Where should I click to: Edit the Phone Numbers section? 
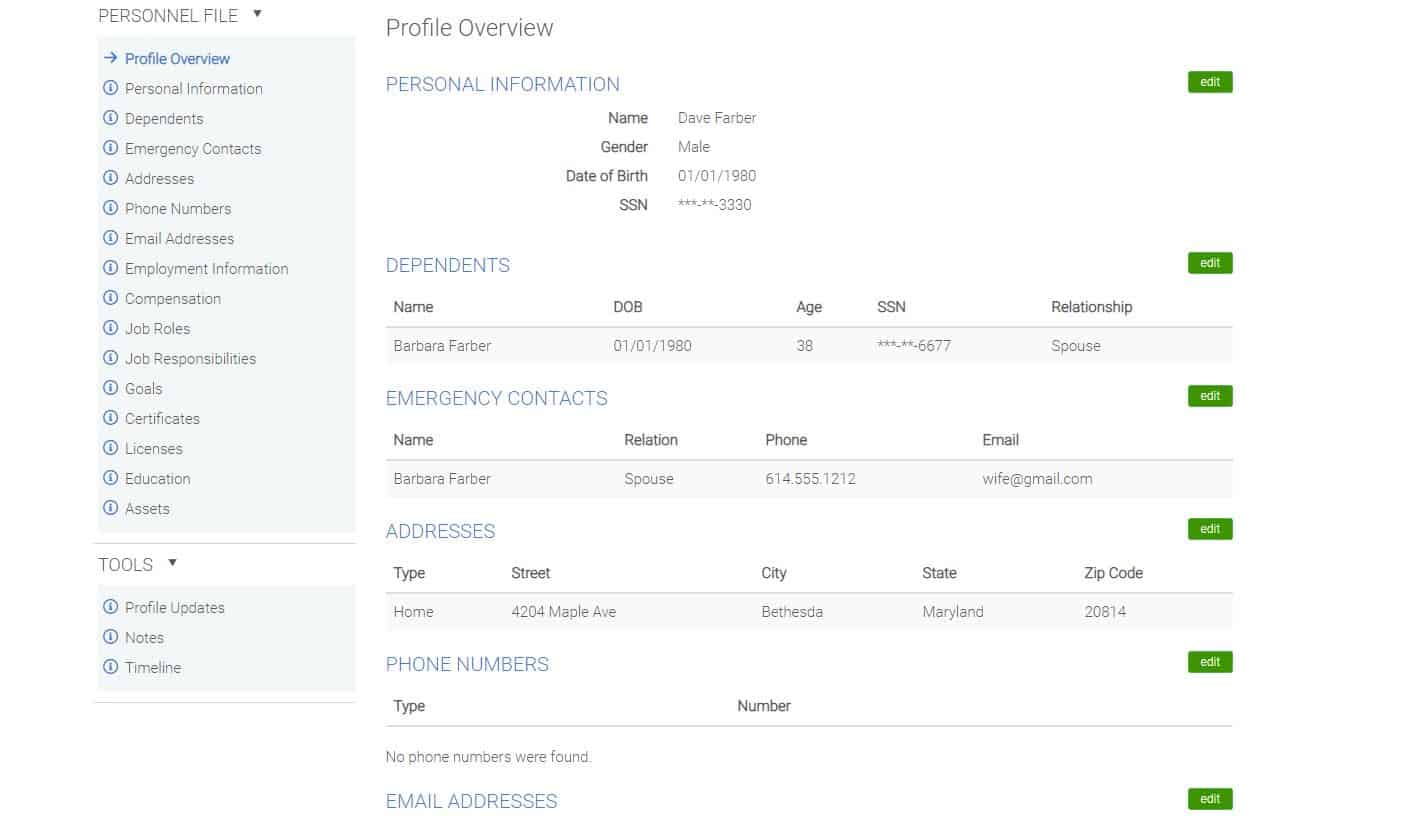pos(1210,662)
